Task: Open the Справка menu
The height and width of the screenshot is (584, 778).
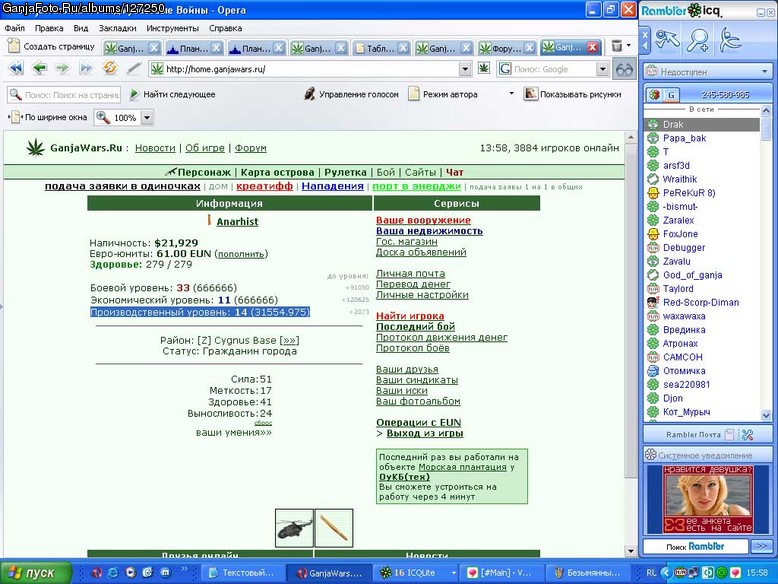Action: click(x=225, y=28)
